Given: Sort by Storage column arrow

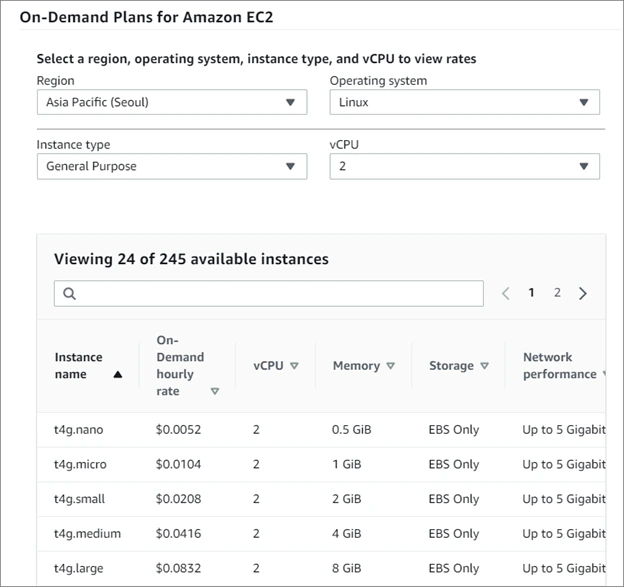Looking at the screenshot, I should (484, 366).
